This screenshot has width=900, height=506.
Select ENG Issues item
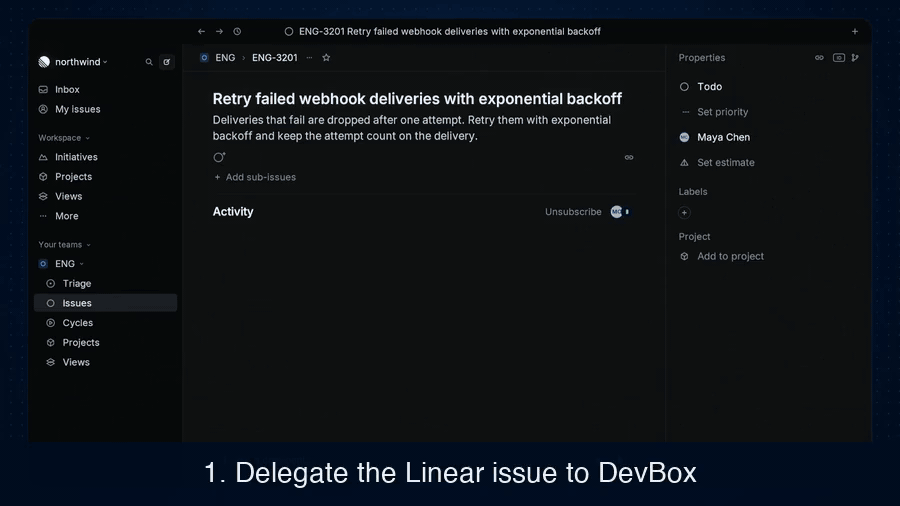pyautogui.click(x=106, y=303)
